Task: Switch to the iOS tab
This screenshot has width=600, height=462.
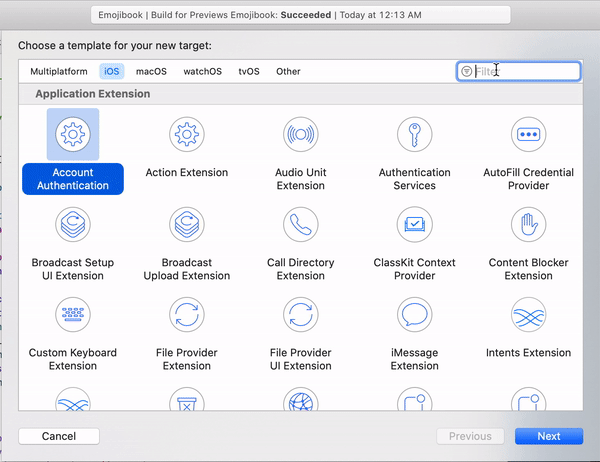Action: pyautogui.click(x=112, y=72)
